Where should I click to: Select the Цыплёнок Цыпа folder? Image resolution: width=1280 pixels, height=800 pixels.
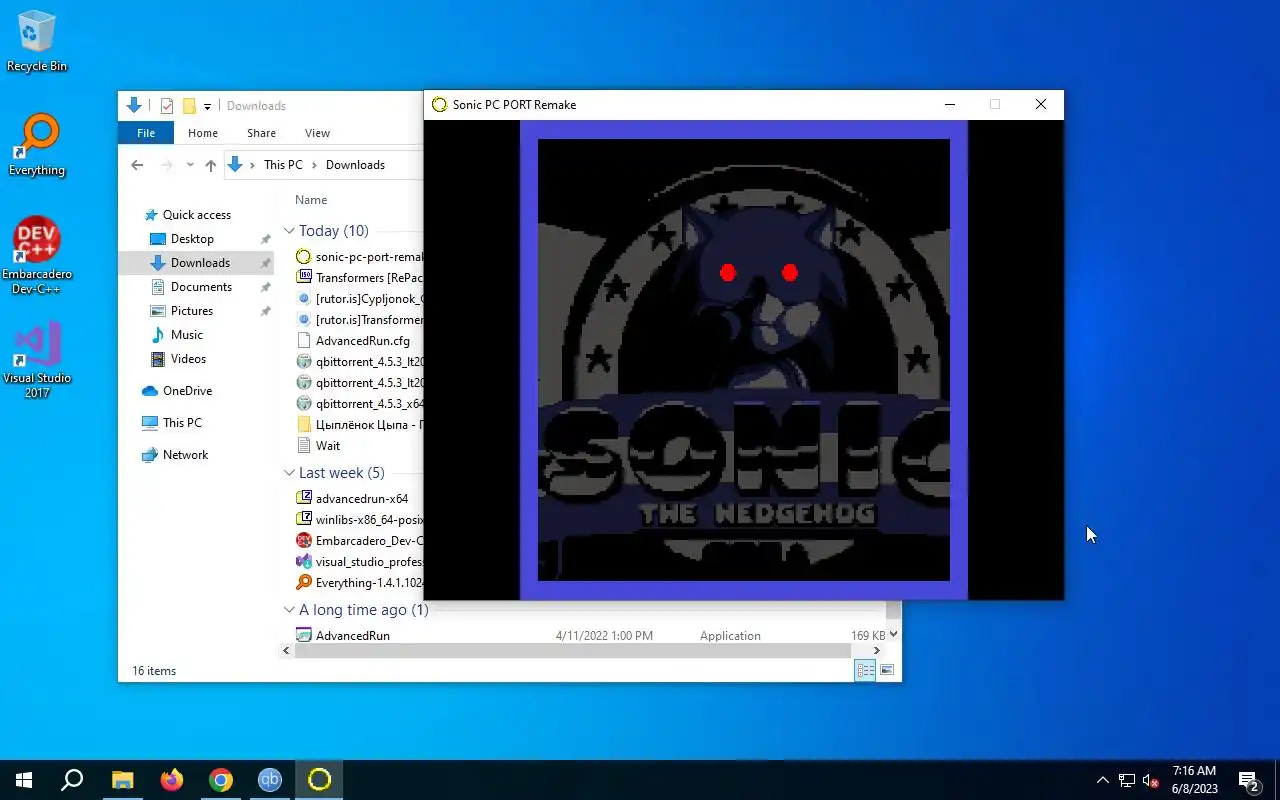point(359,425)
